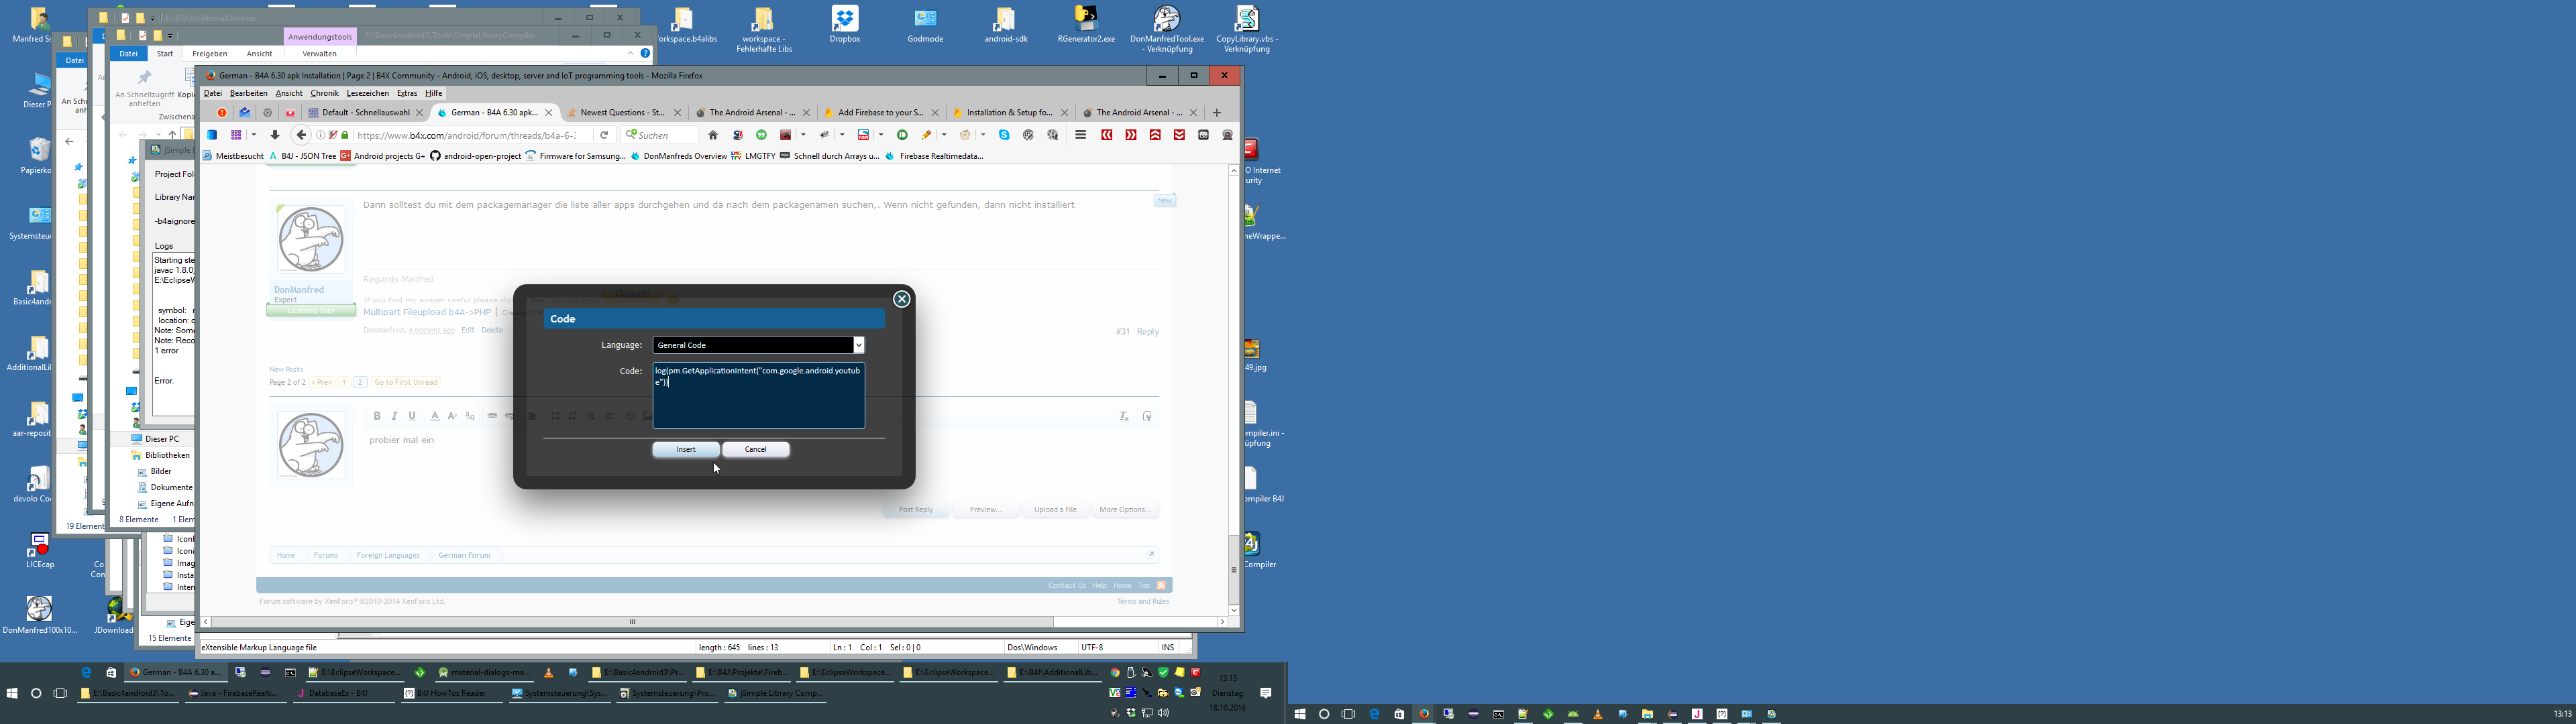Click the Insert button

[685, 449]
